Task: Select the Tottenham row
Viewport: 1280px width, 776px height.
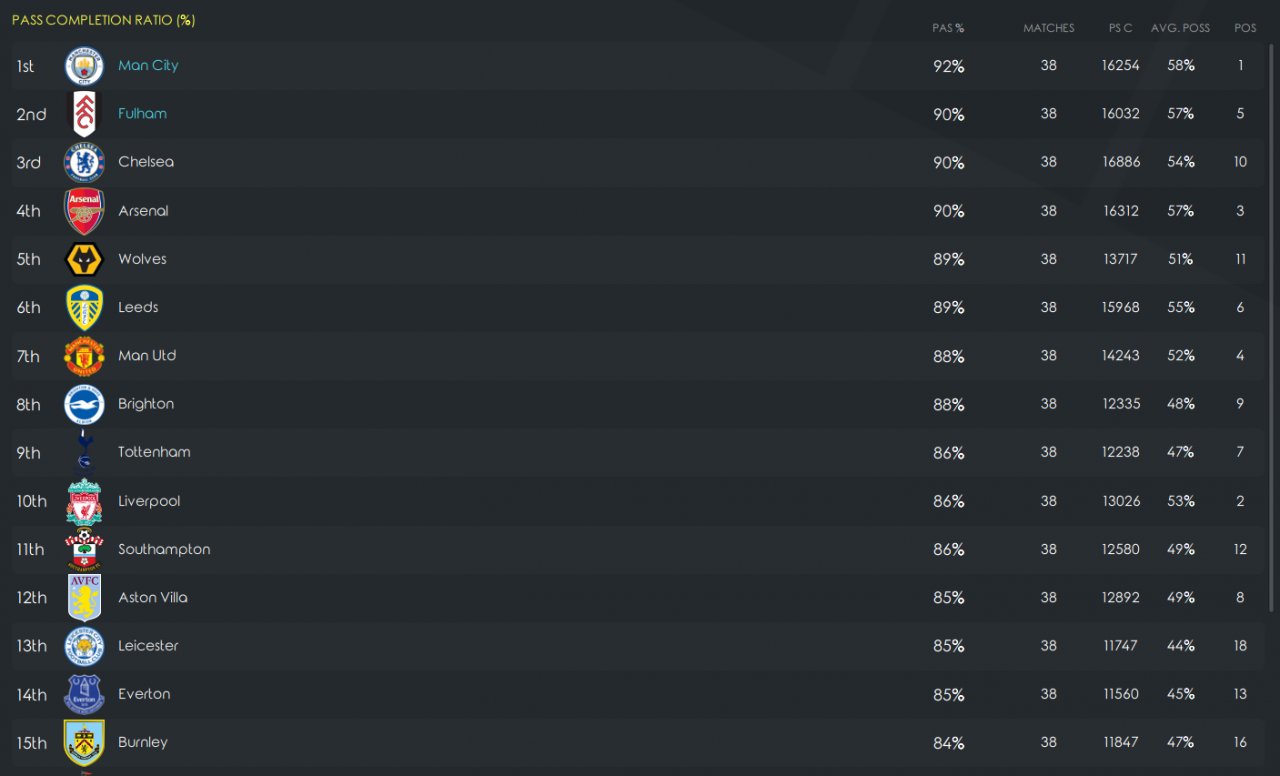Action: [638, 452]
